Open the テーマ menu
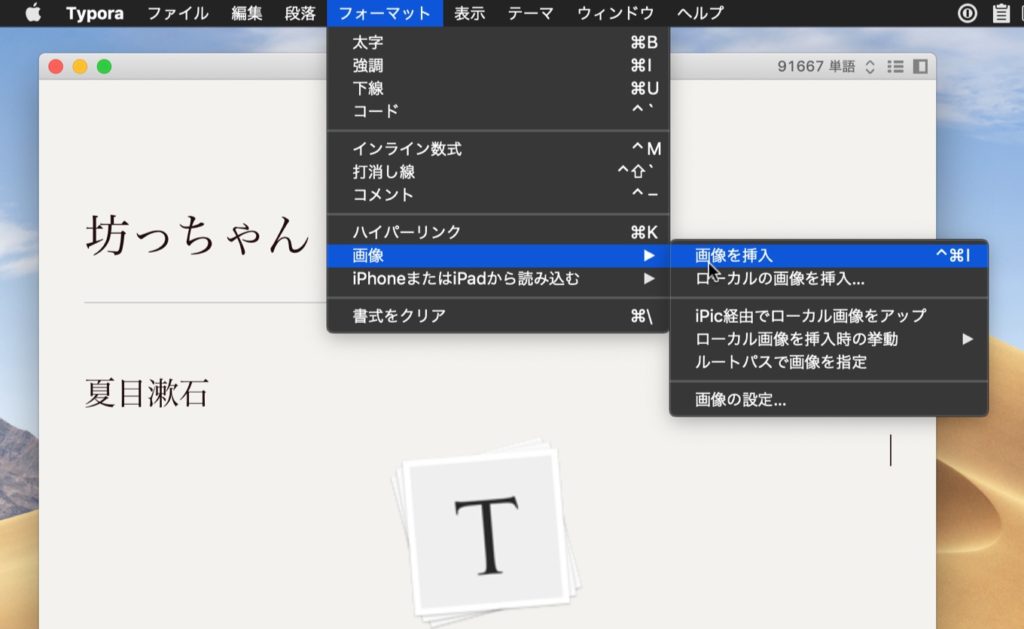The image size is (1024, 629). 531,13
